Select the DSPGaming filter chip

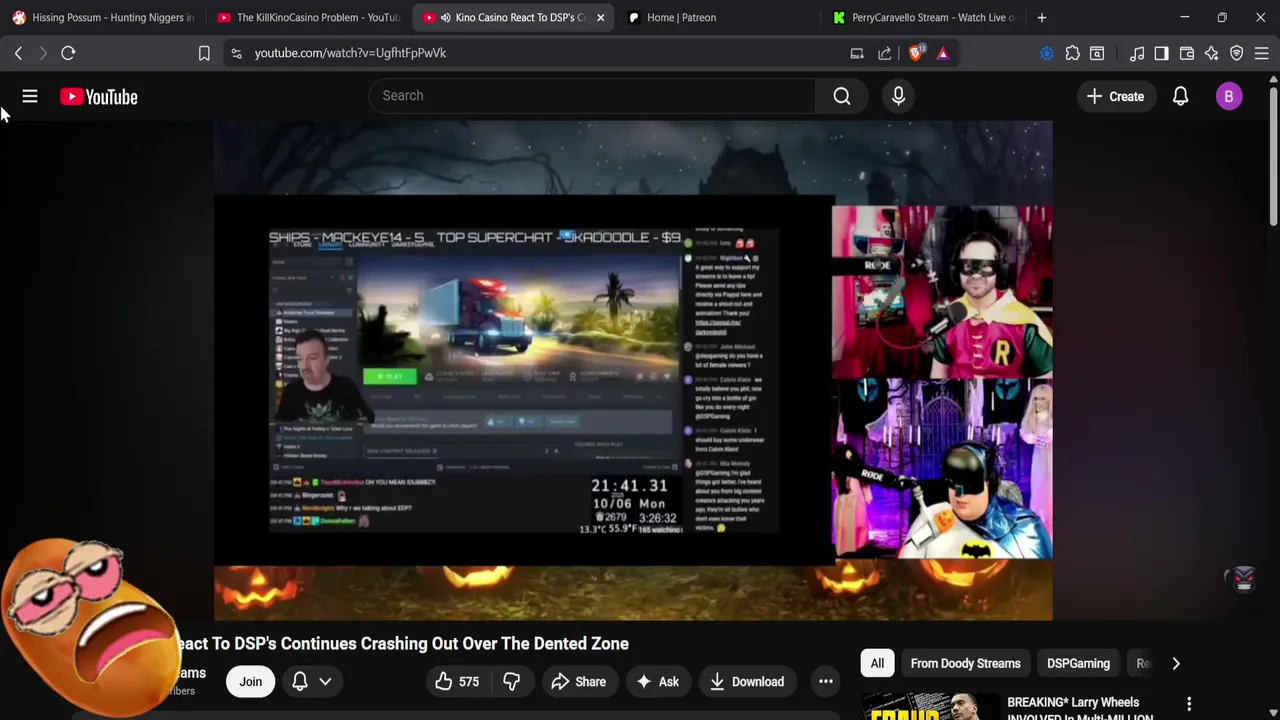point(1078,664)
